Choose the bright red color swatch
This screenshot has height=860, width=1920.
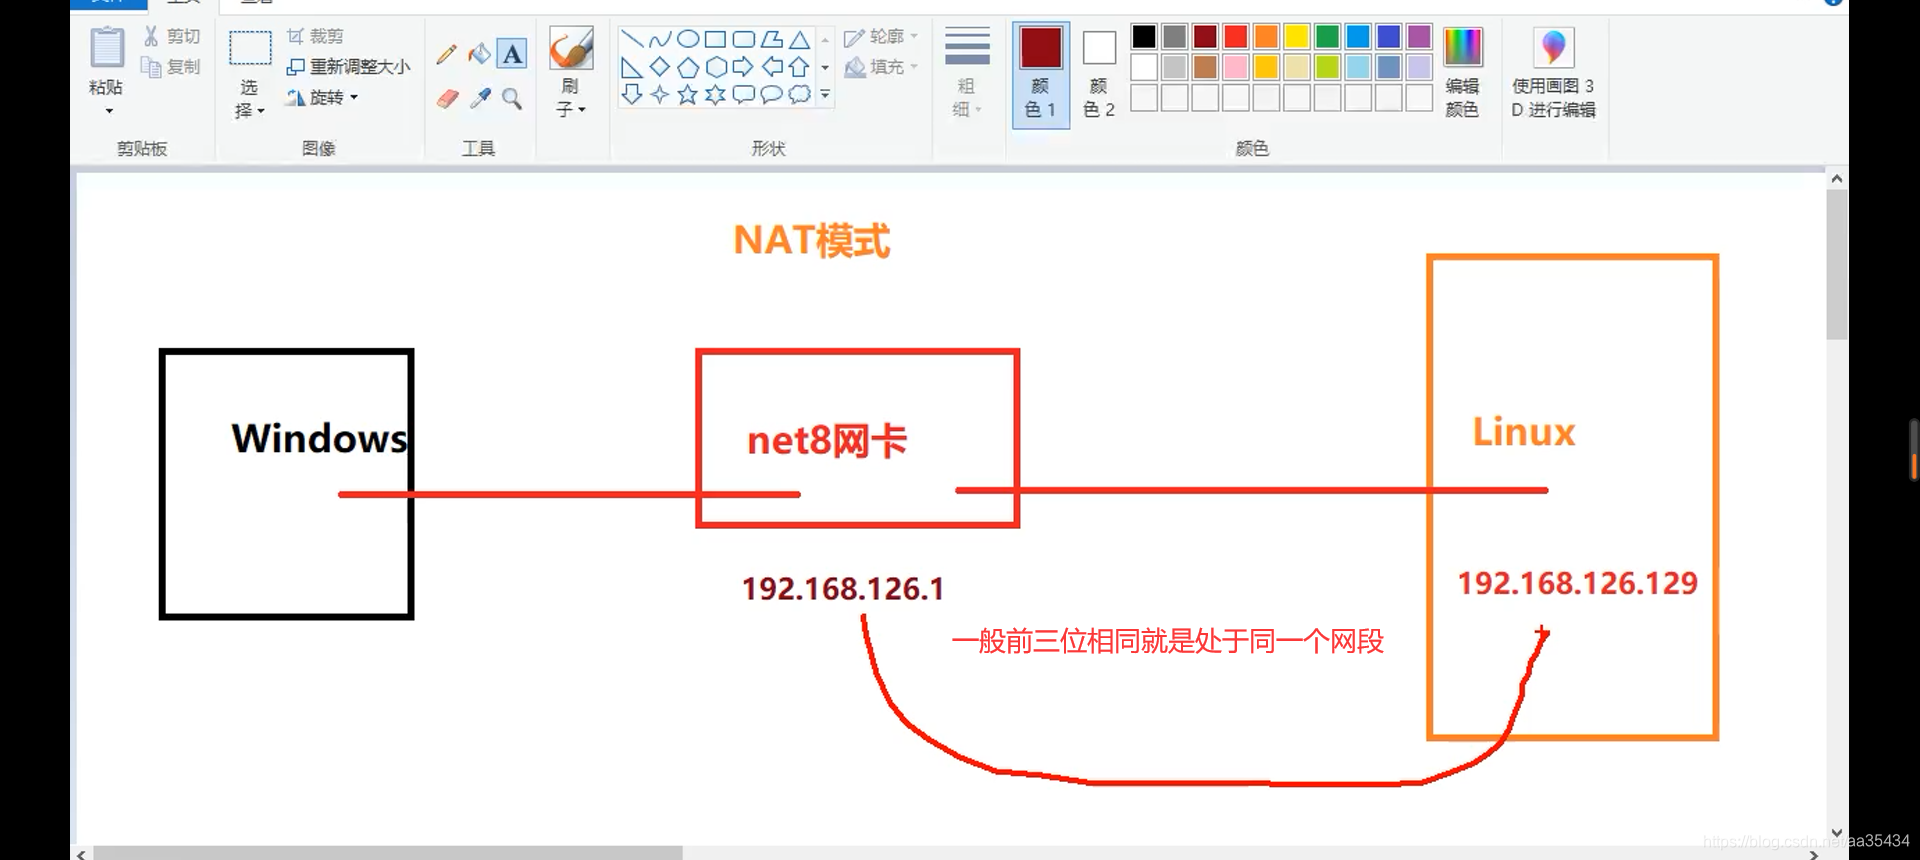pyautogui.click(x=1236, y=37)
